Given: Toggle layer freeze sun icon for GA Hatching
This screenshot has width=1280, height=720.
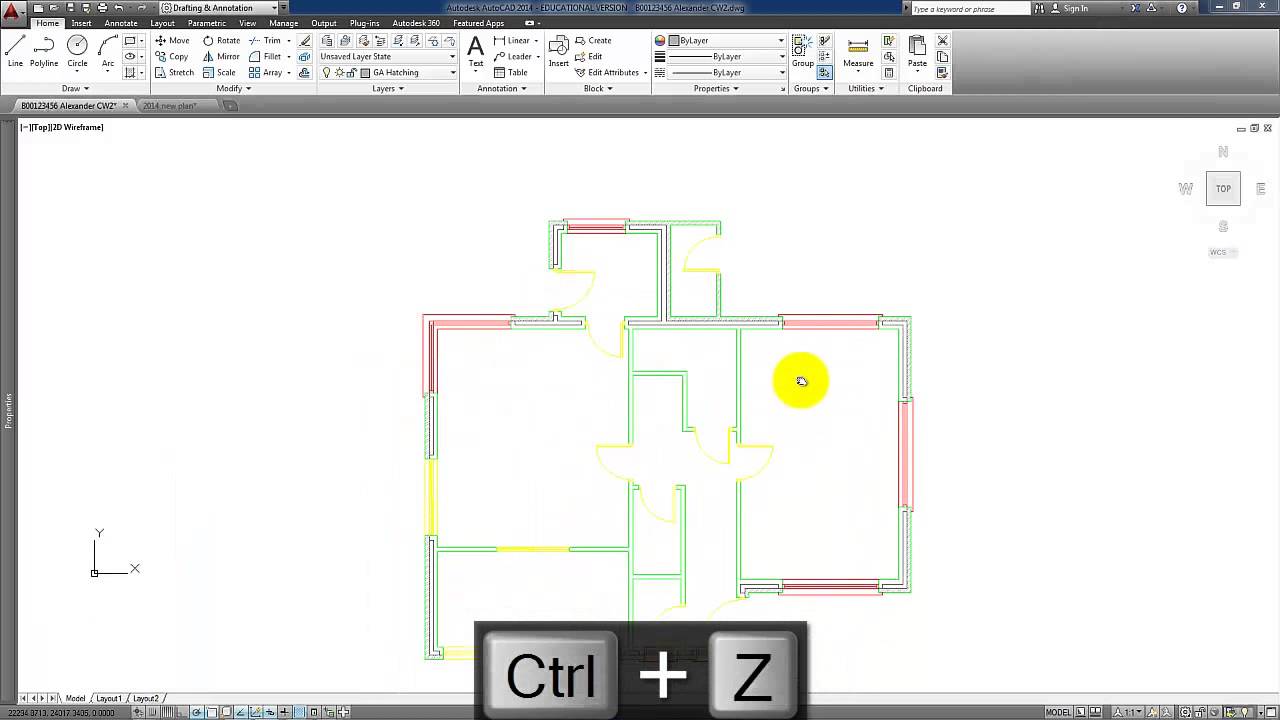Looking at the screenshot, I should [339, 73].
